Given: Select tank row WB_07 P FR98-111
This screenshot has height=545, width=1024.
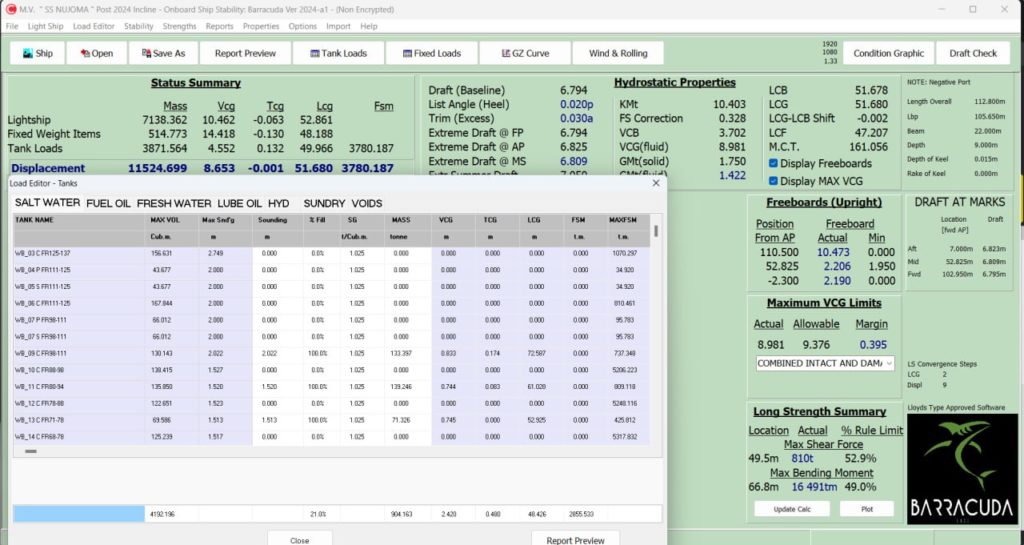Looking at the screenshot, I should [x=331, y=320].
